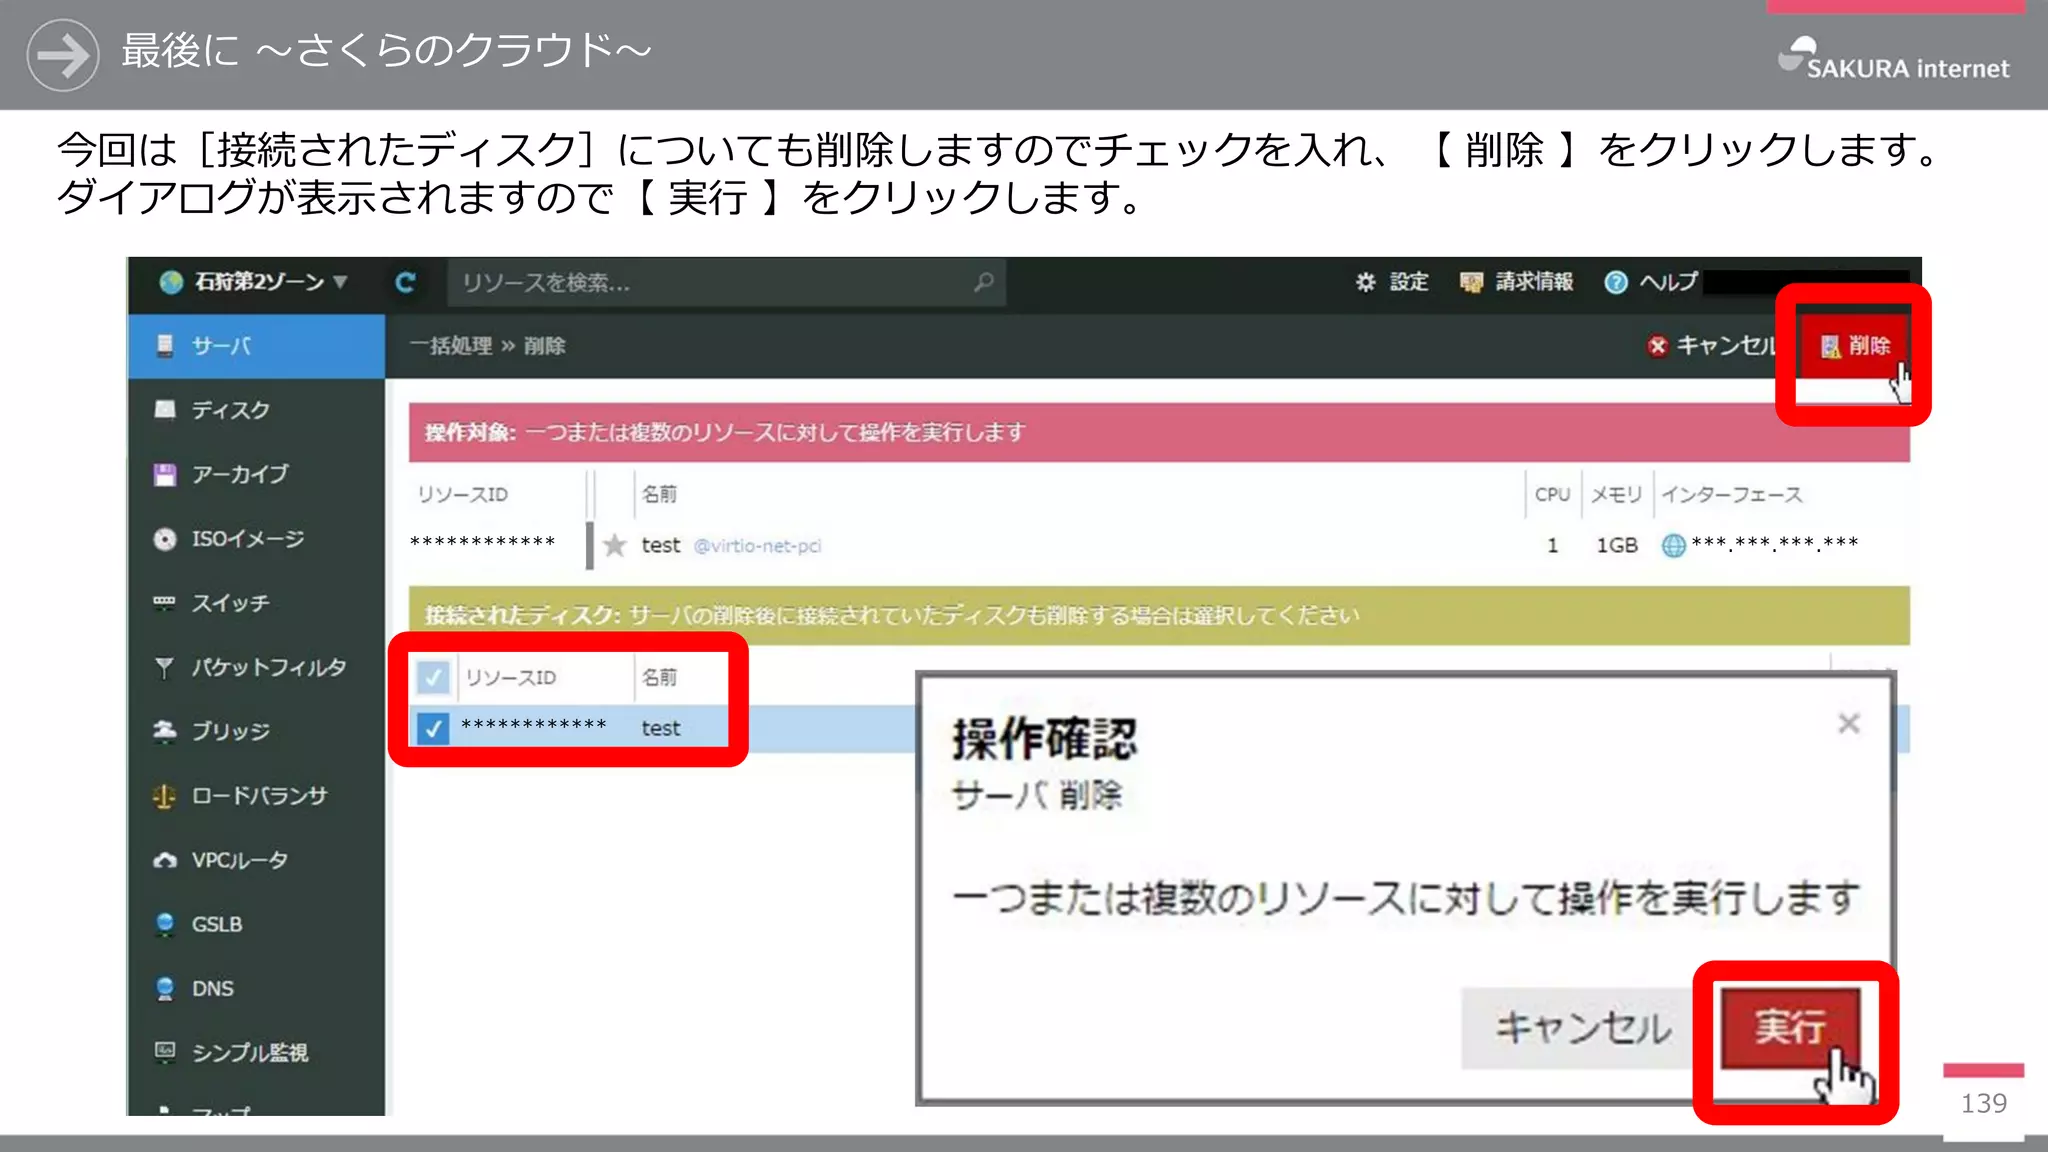The width and height of the screenshot is (2048, 1152).
Task: Open スイッチ in the sidebar
Action: click(x=256, y=603)
